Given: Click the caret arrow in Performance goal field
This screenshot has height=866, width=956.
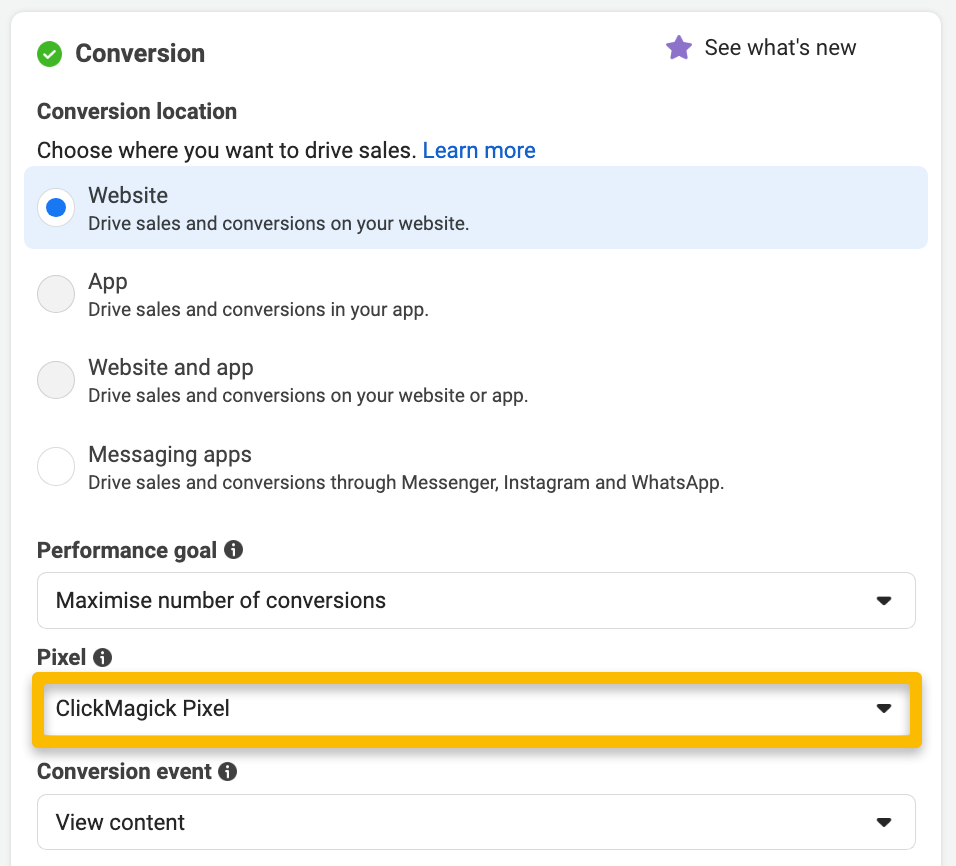Looking at the screenshot, I should [883, 601].
